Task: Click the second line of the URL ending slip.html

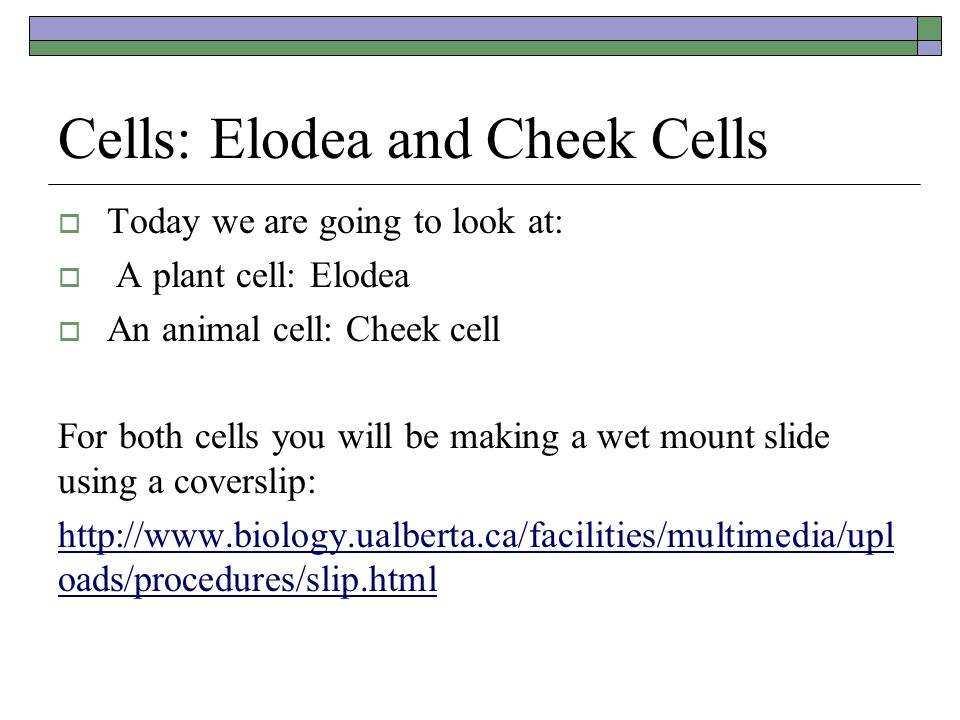Action: [247, 579]
